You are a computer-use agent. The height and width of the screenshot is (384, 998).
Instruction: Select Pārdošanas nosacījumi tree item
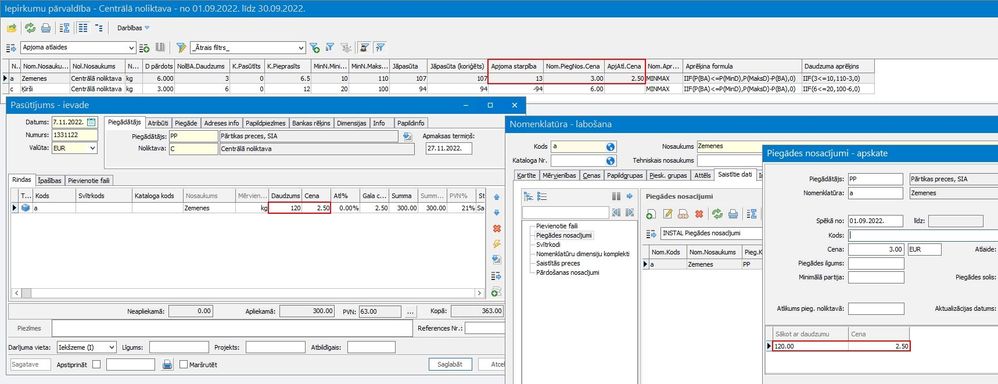568,272
